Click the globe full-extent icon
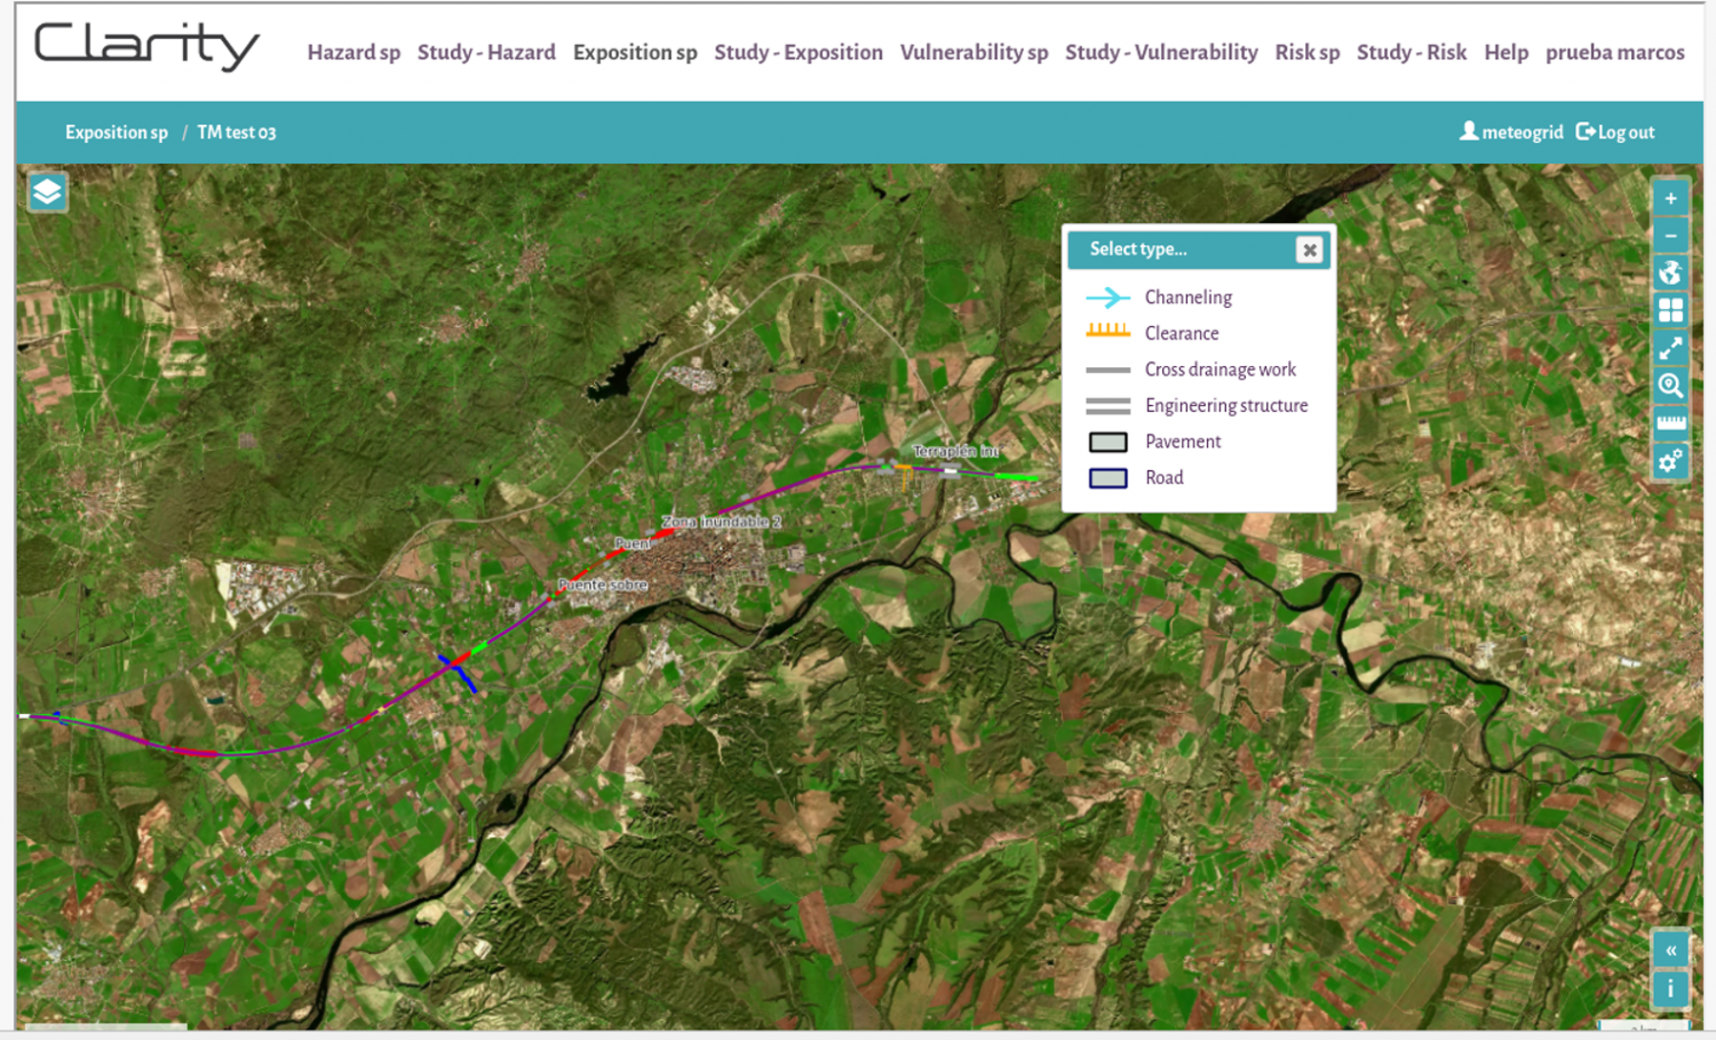Viewport: 1716px width, 1040px height. pos(1670,273)
